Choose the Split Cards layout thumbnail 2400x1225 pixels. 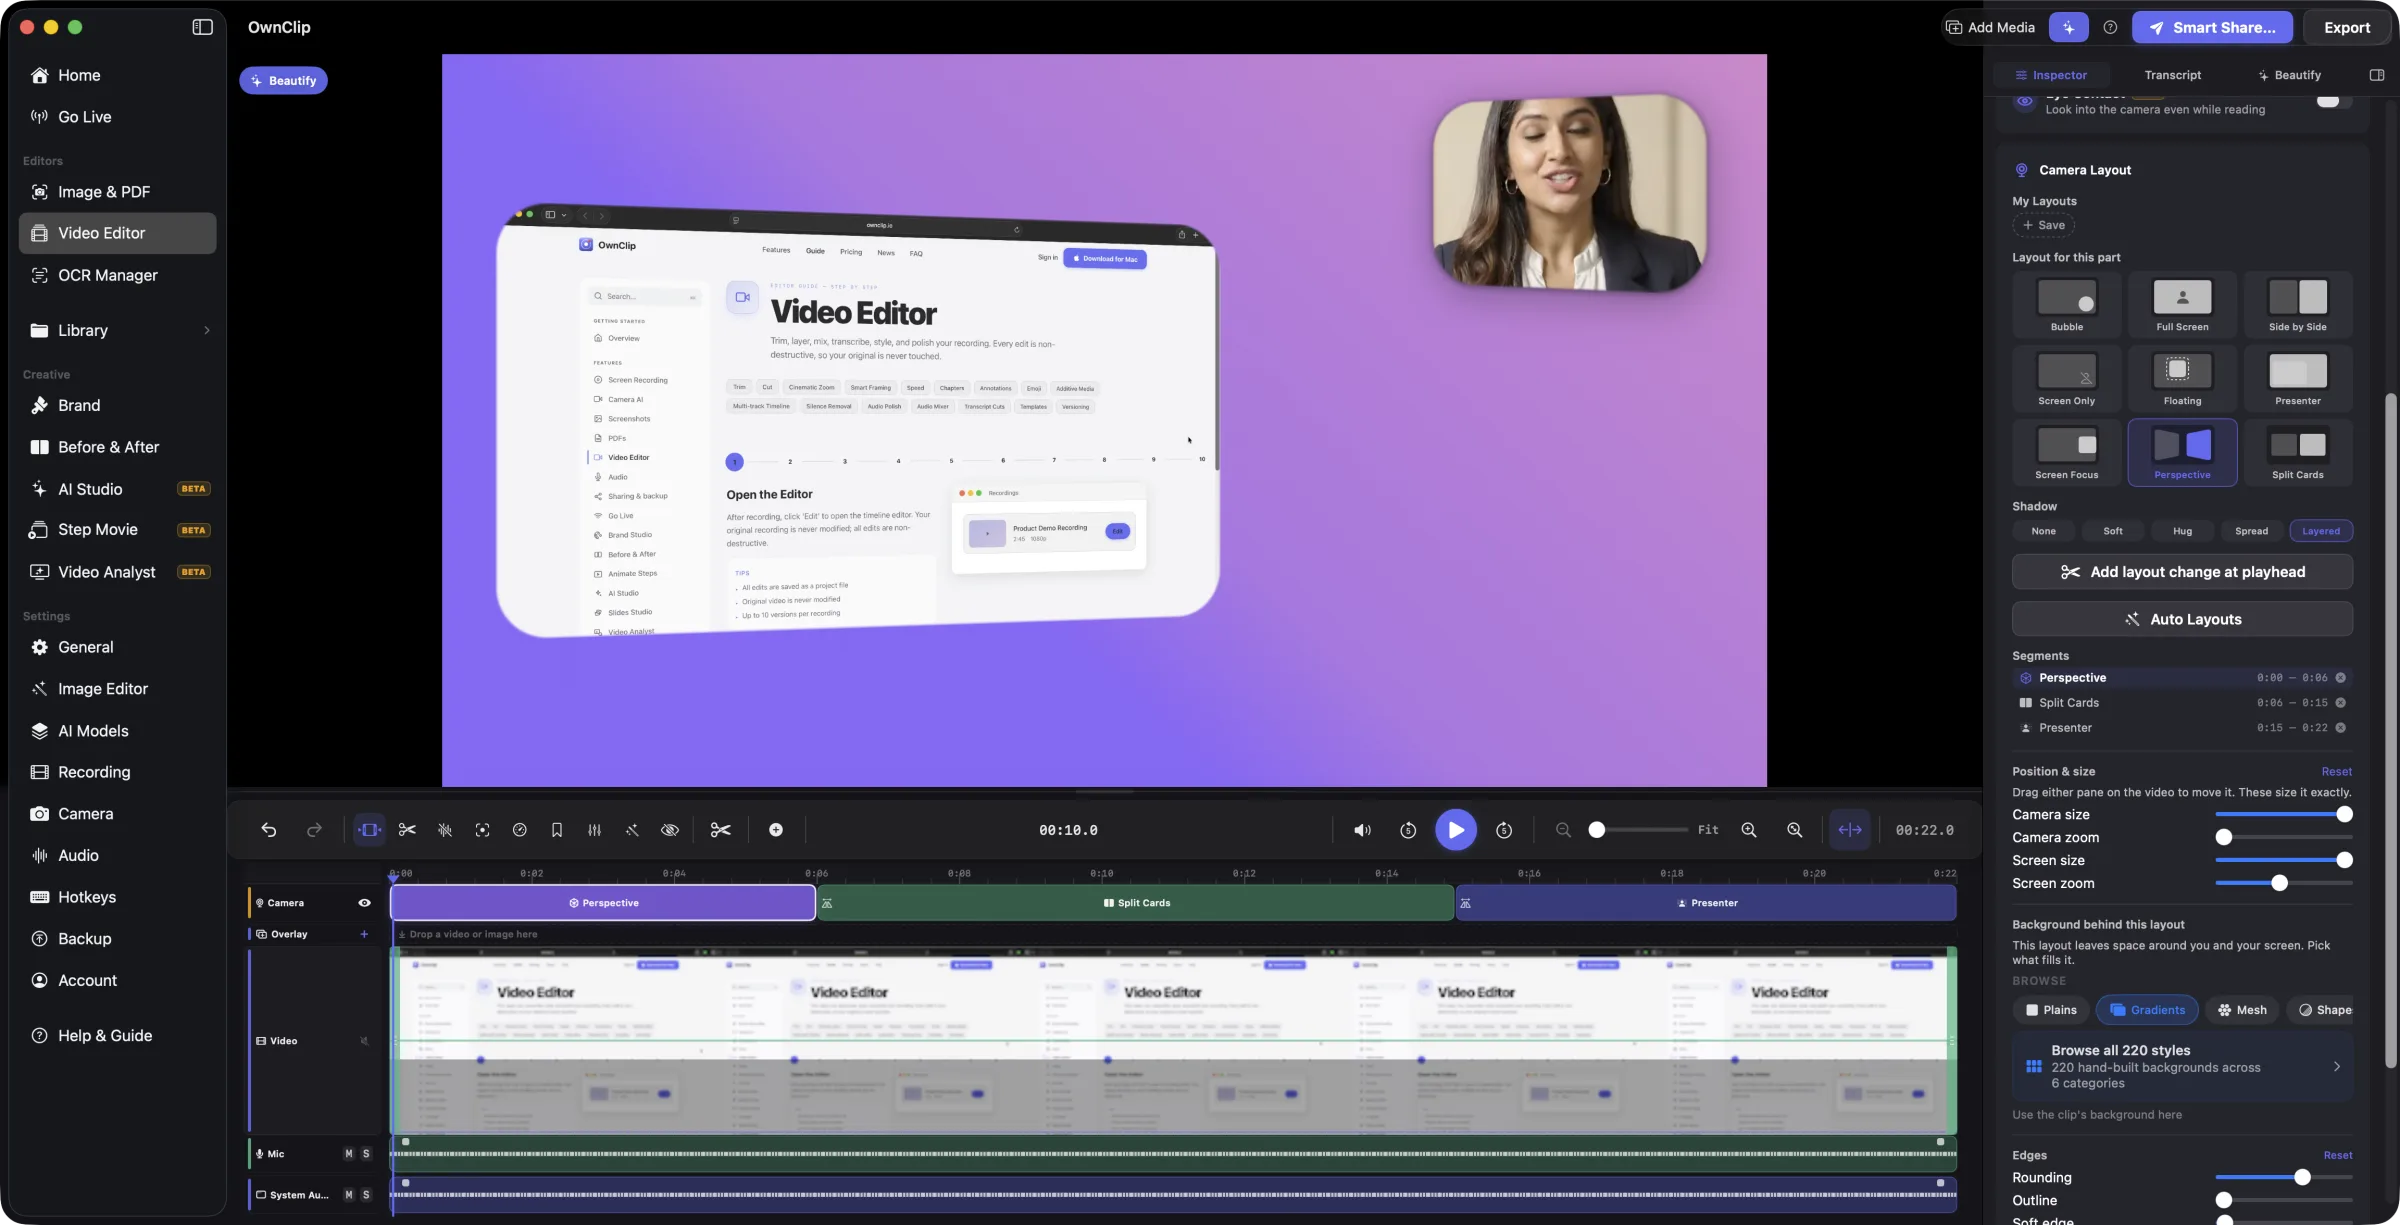(2297, 453)
